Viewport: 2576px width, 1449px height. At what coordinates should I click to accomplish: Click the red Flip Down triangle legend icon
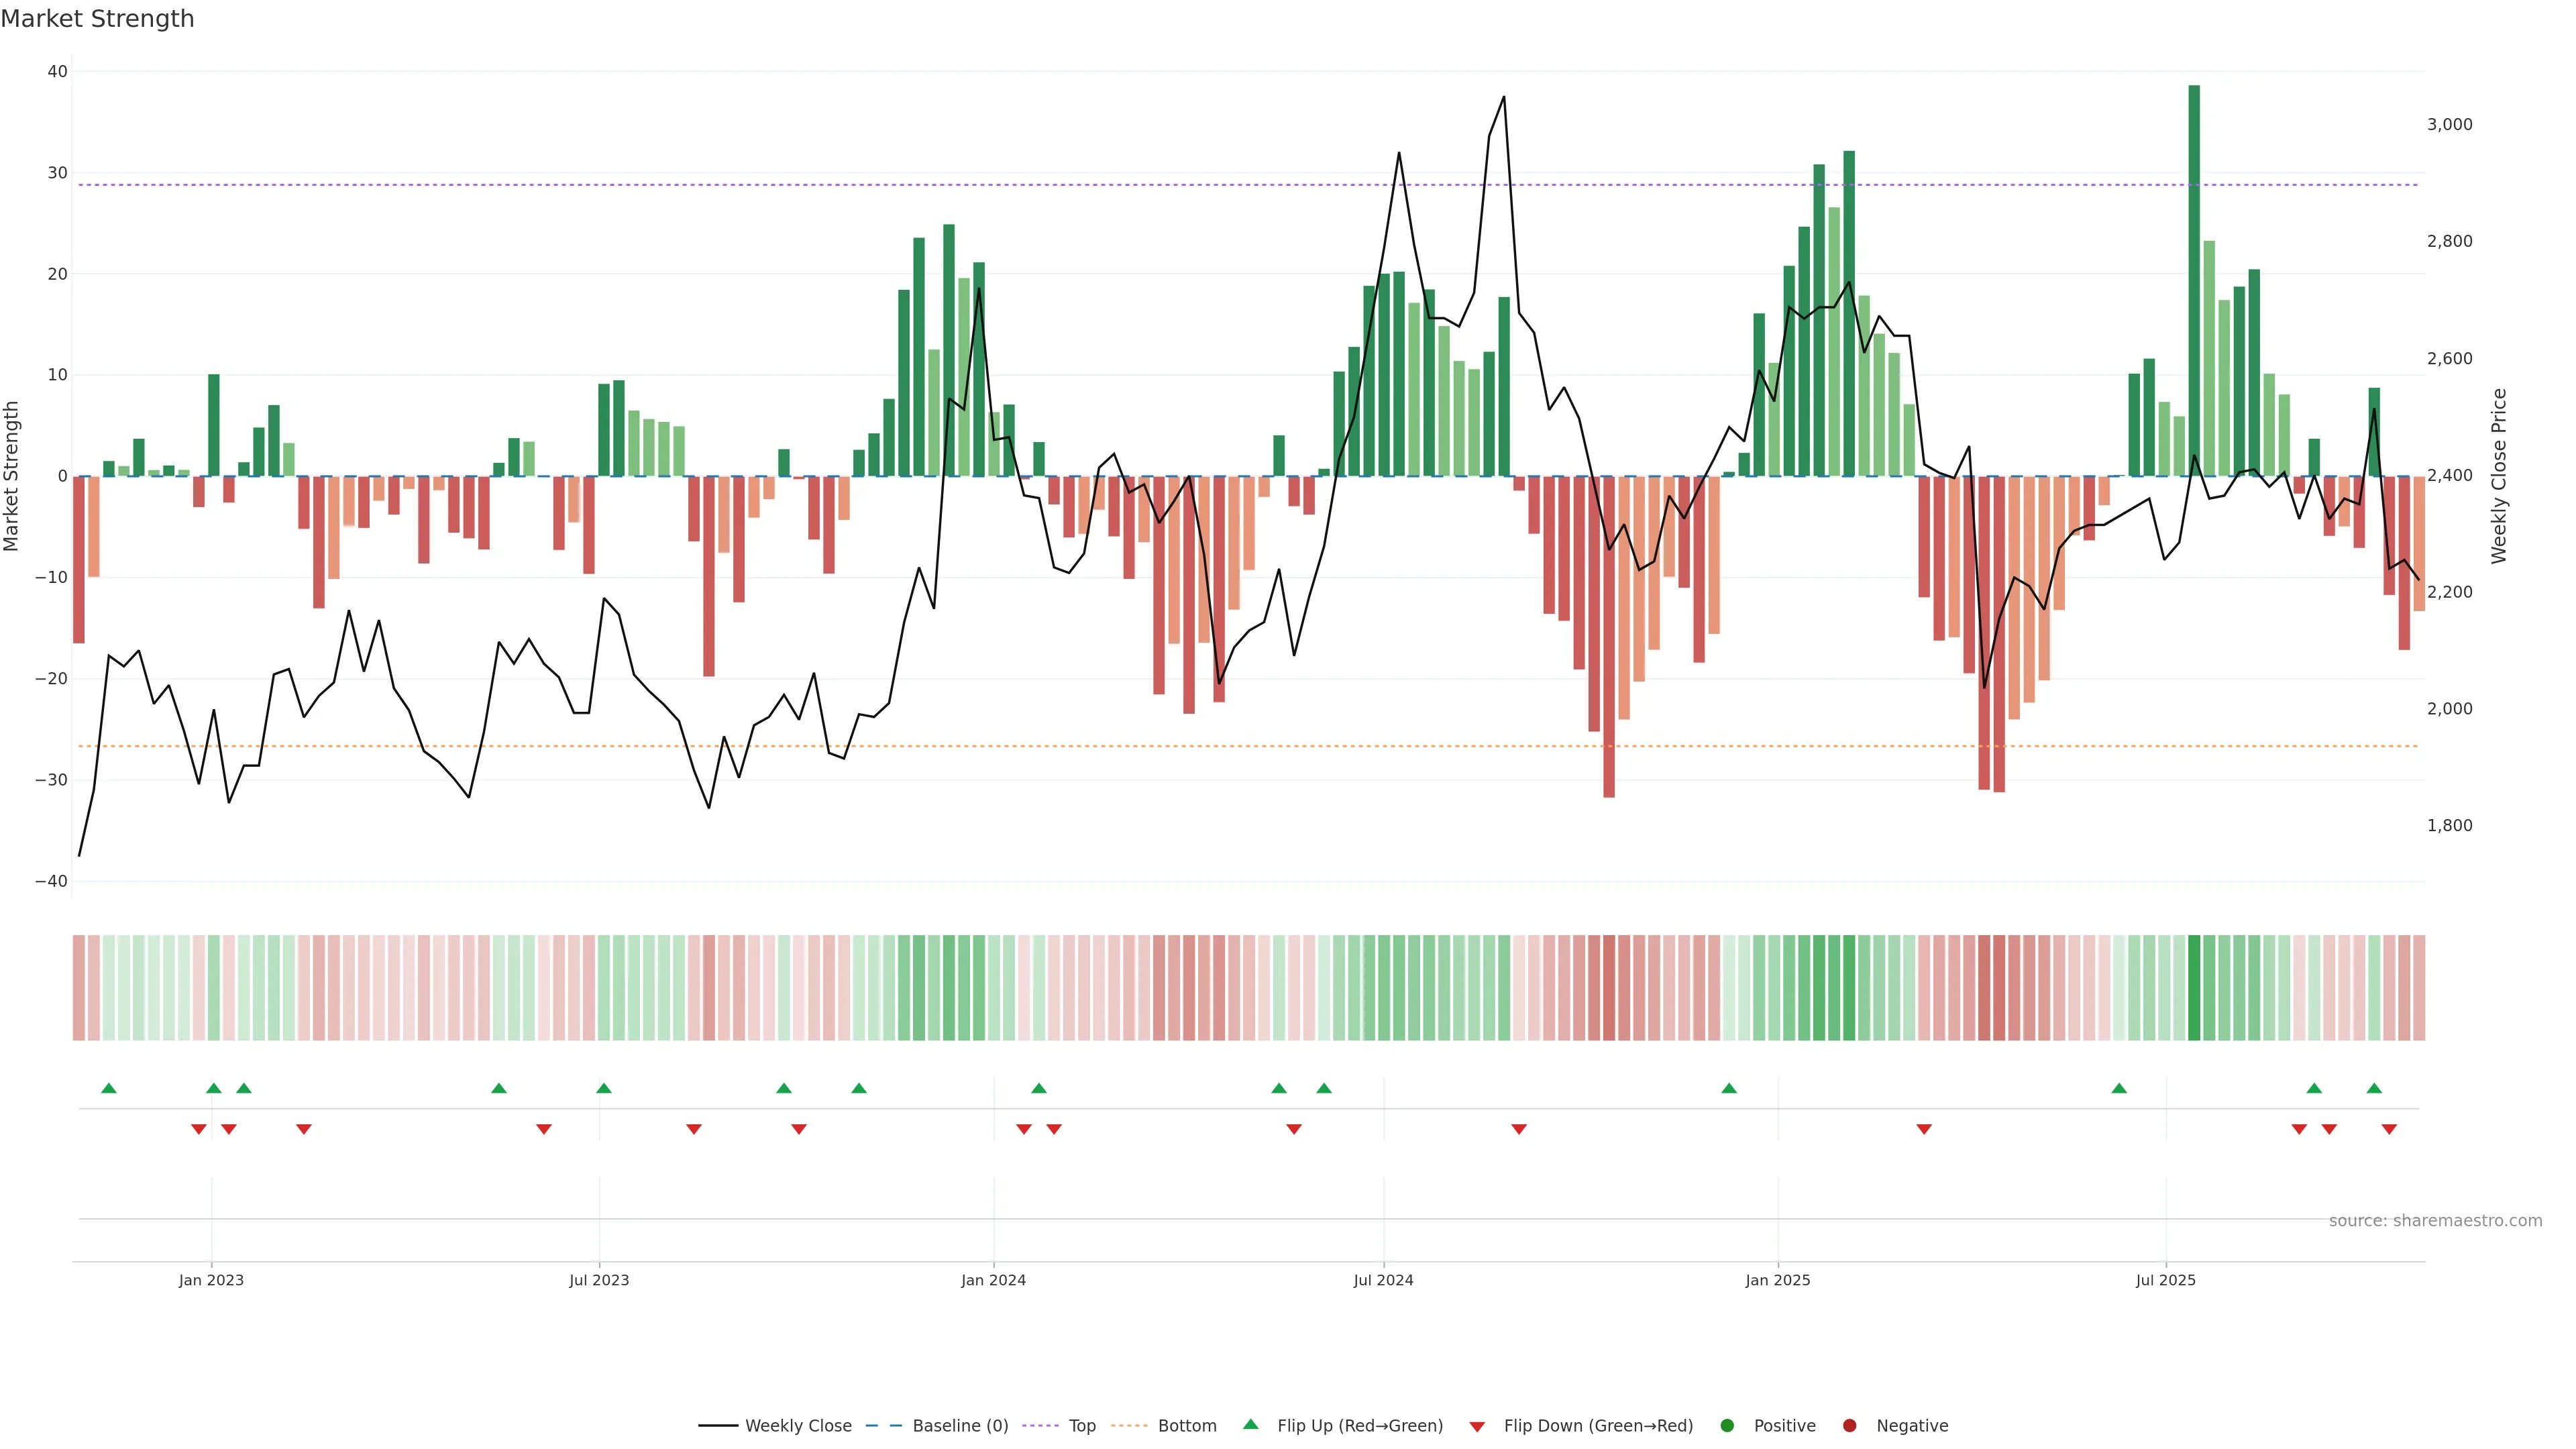click(1477, 1426)
